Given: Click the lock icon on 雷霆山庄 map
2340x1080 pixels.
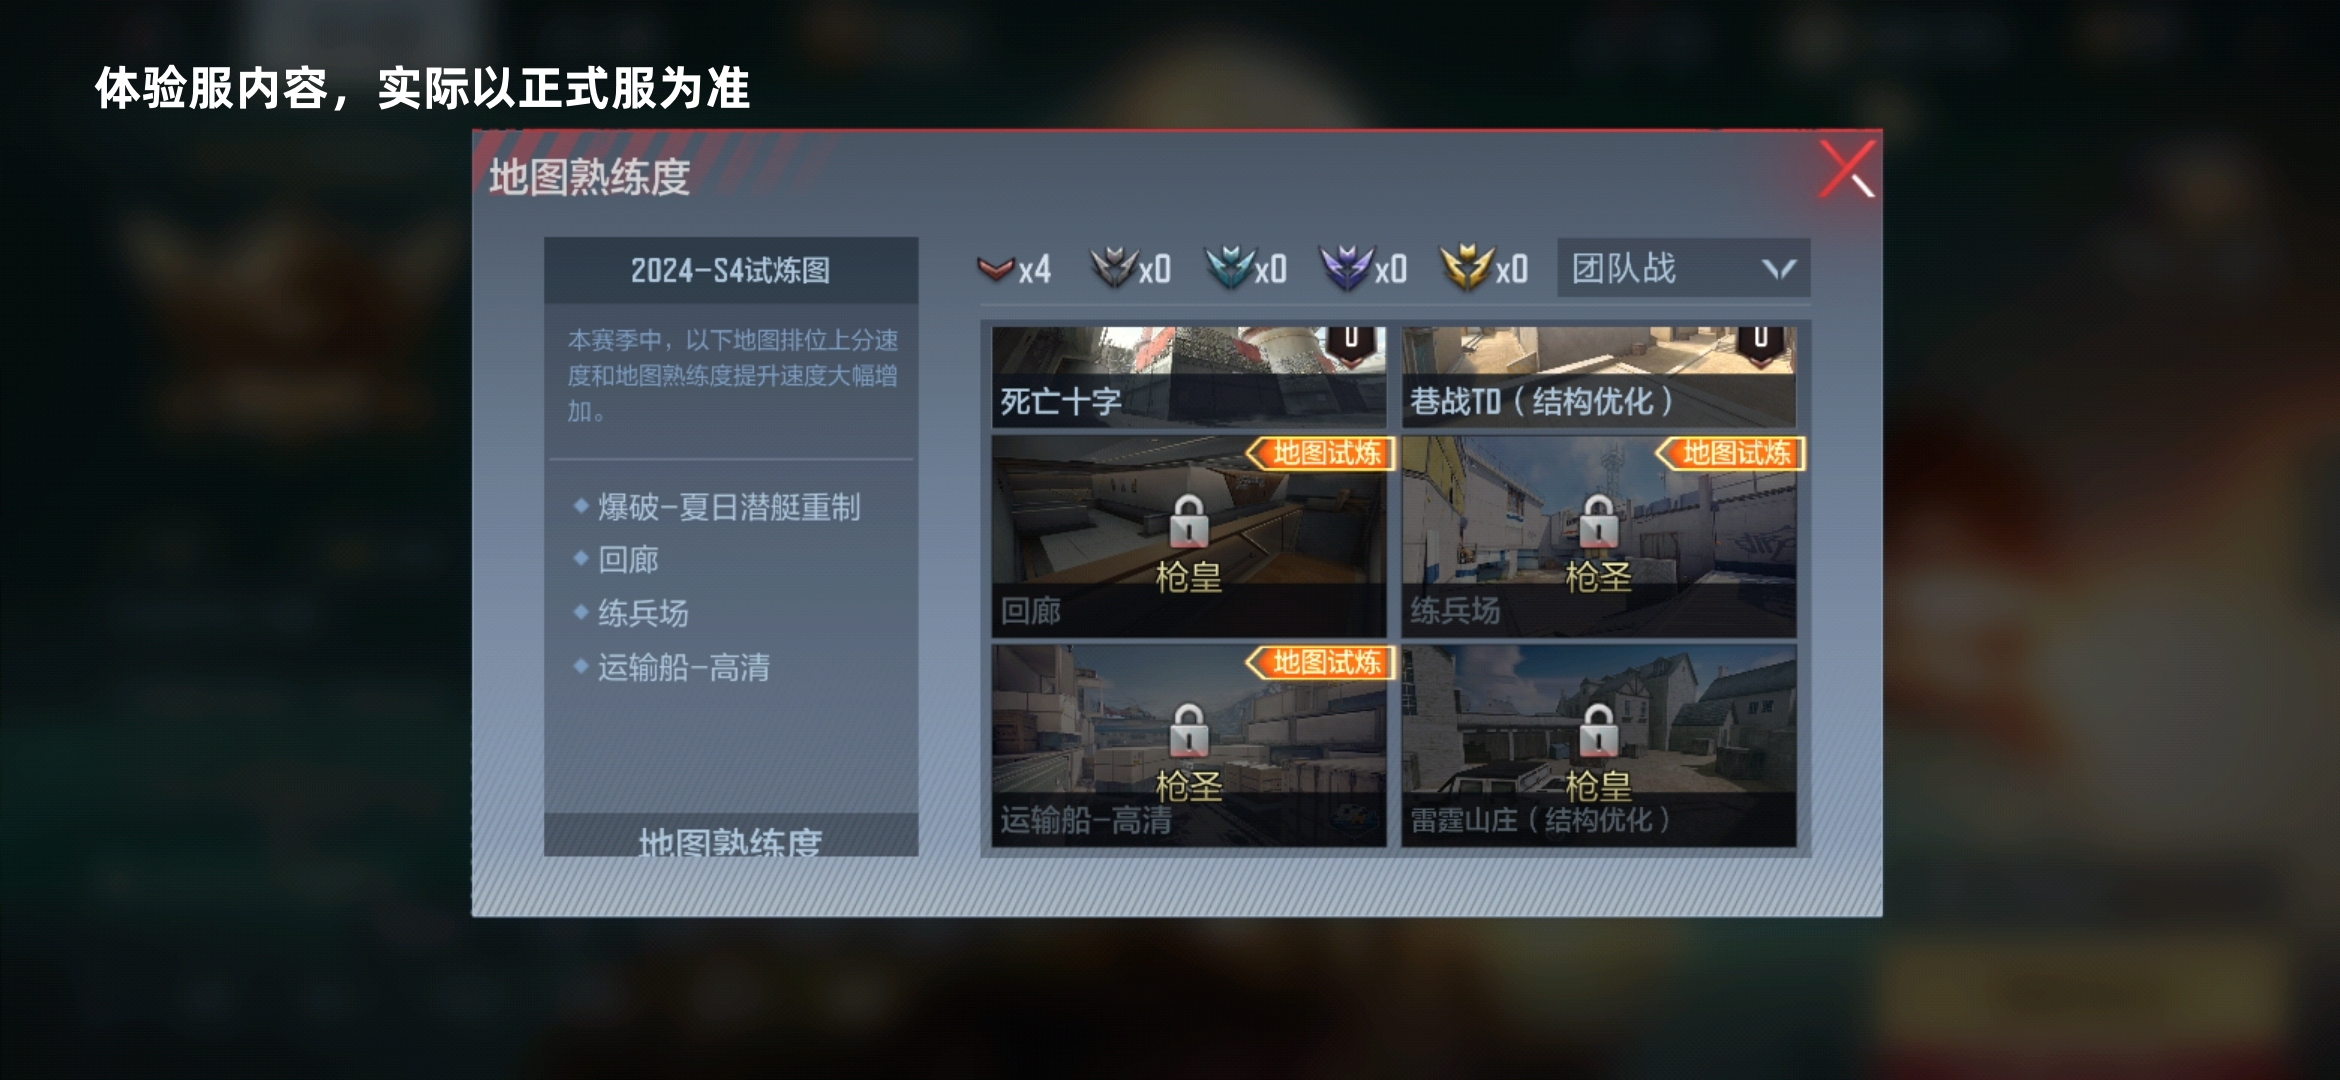Looking at the screenshot, I should click(1598, 730).
